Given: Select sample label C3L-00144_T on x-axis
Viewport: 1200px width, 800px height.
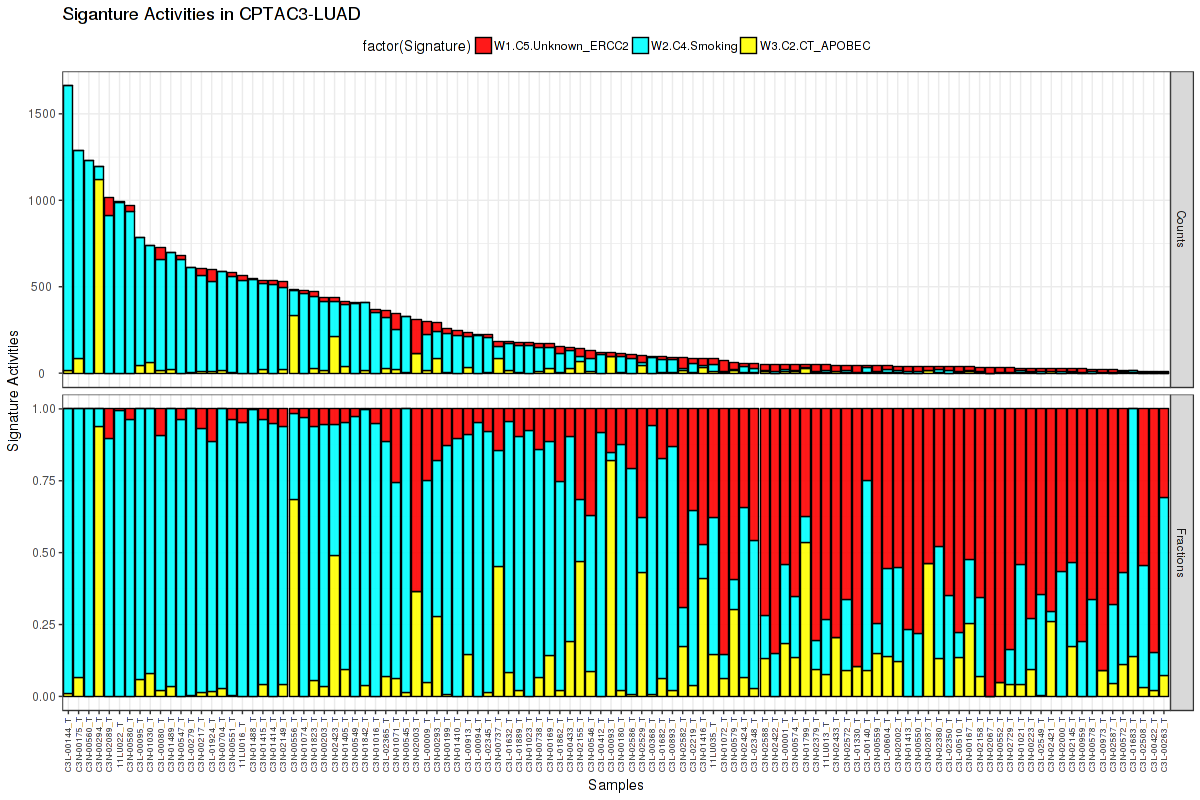Looking at the screenshot, I should tap(68, 745).
